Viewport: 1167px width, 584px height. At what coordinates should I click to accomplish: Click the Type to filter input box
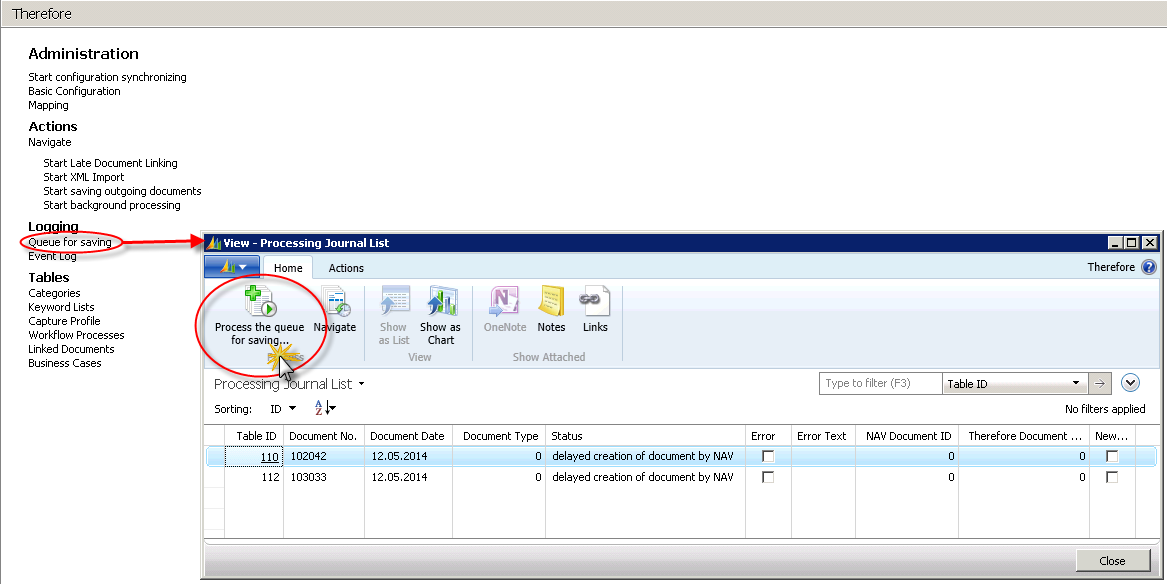click(880, 384)
